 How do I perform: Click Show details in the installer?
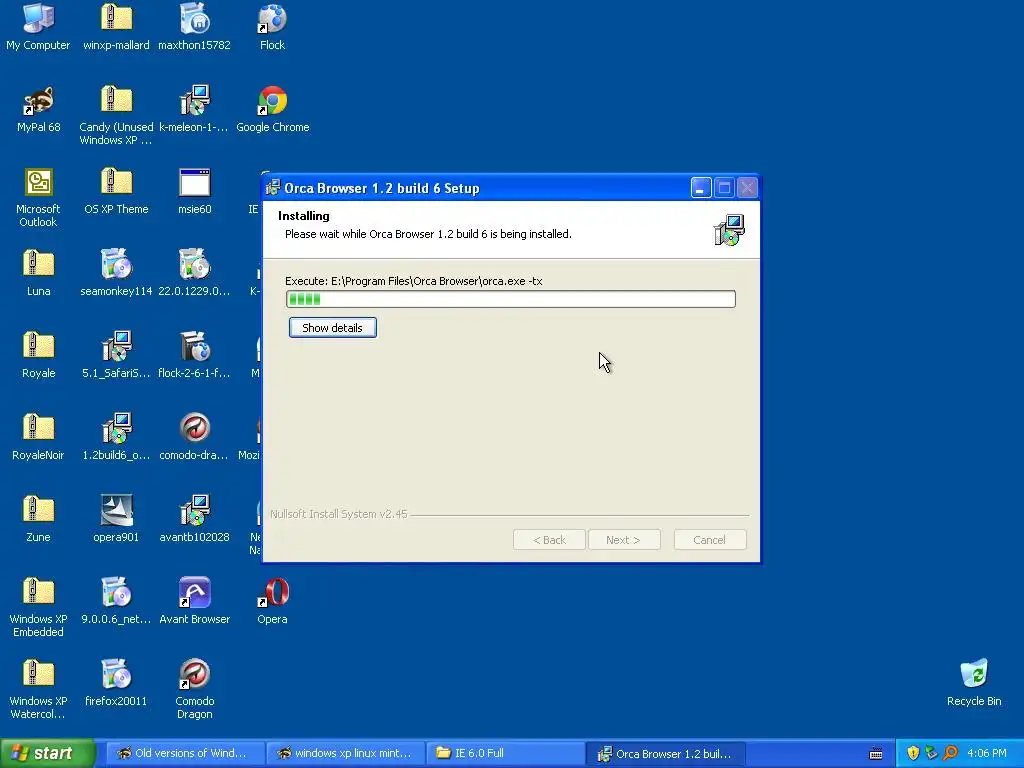pyautogui.click(x=332, y=328)
